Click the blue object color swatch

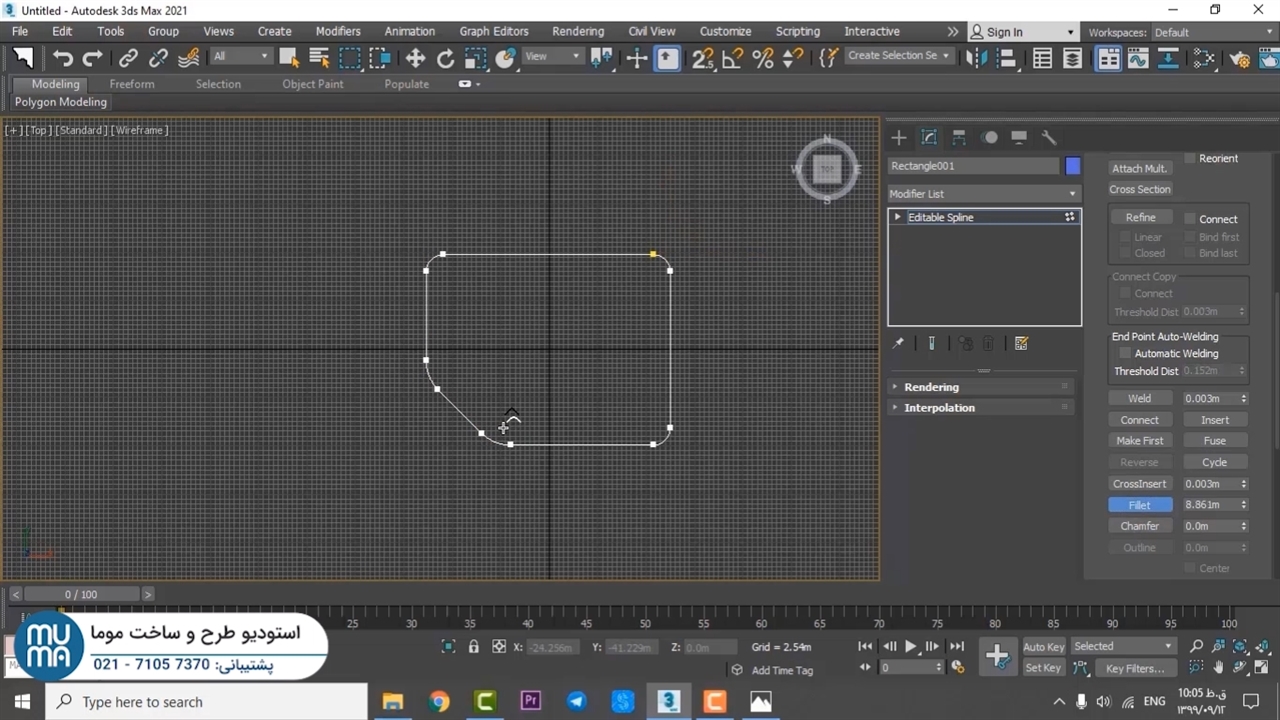click(x=1073, y=166)
